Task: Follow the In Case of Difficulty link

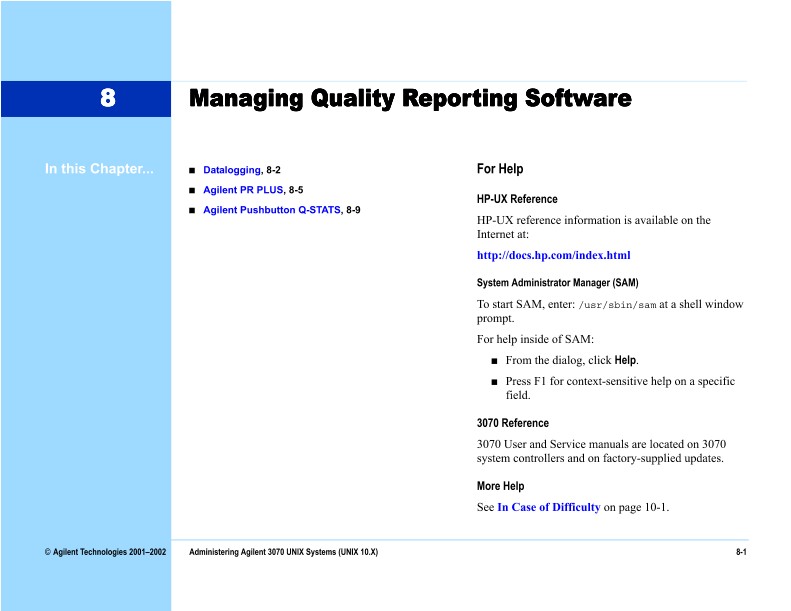Action: 548,507
